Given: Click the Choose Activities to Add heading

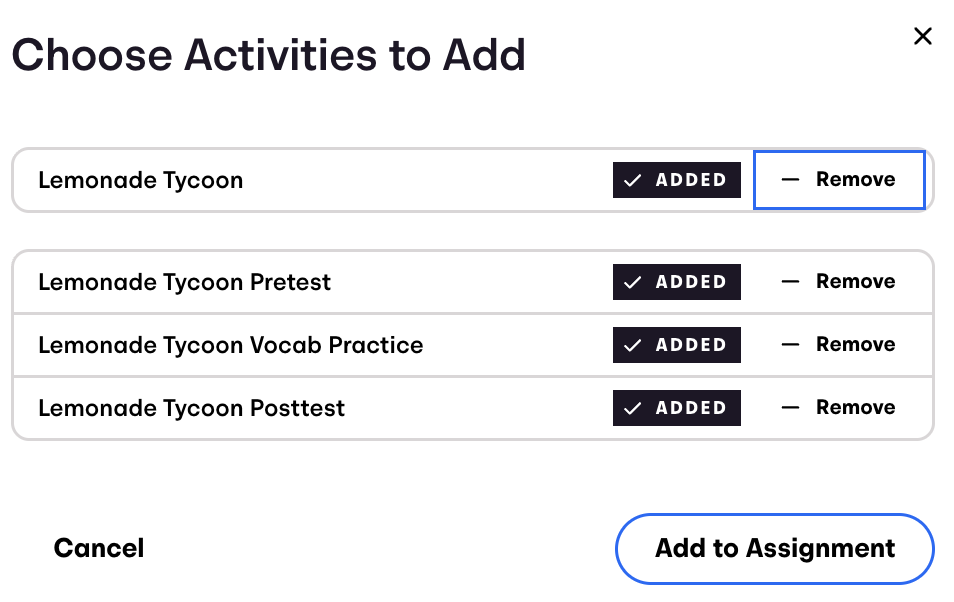Looking at the screenshot, I should (x=268, y=55).
